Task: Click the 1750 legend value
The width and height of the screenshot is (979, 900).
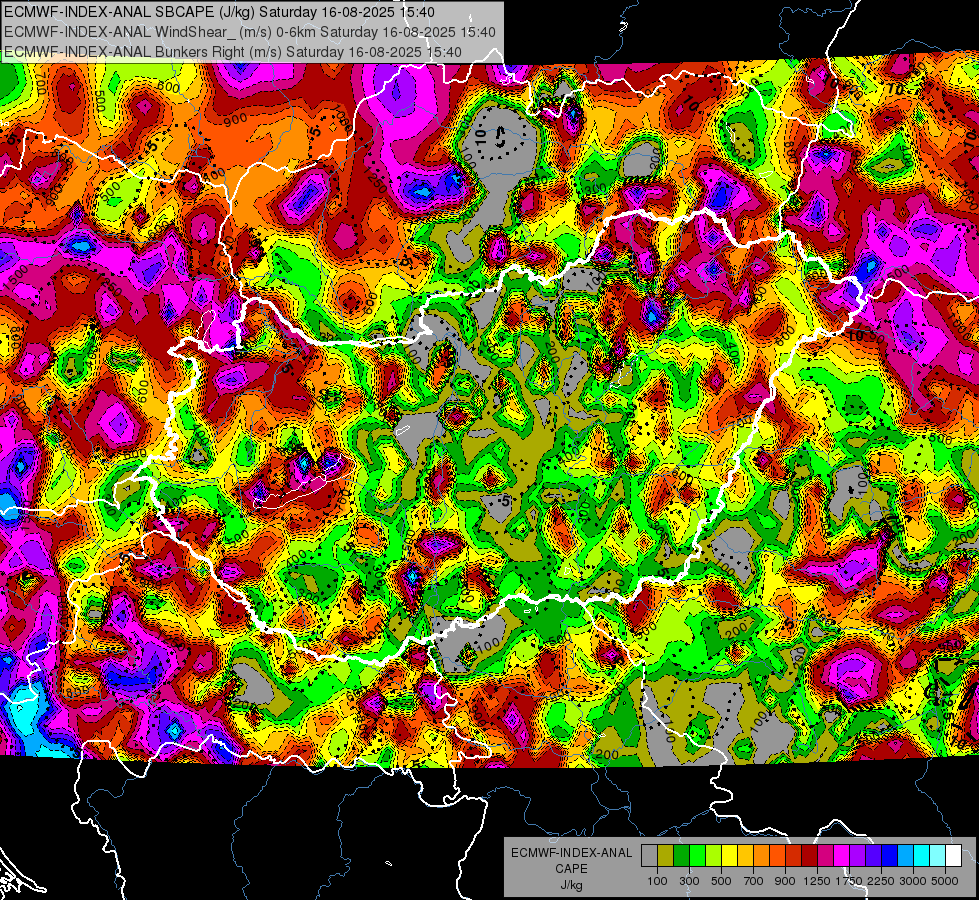Action: (849, 881)
